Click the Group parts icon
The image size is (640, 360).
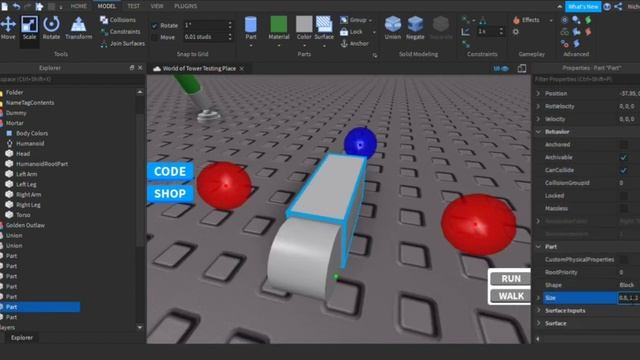(344, 20)
